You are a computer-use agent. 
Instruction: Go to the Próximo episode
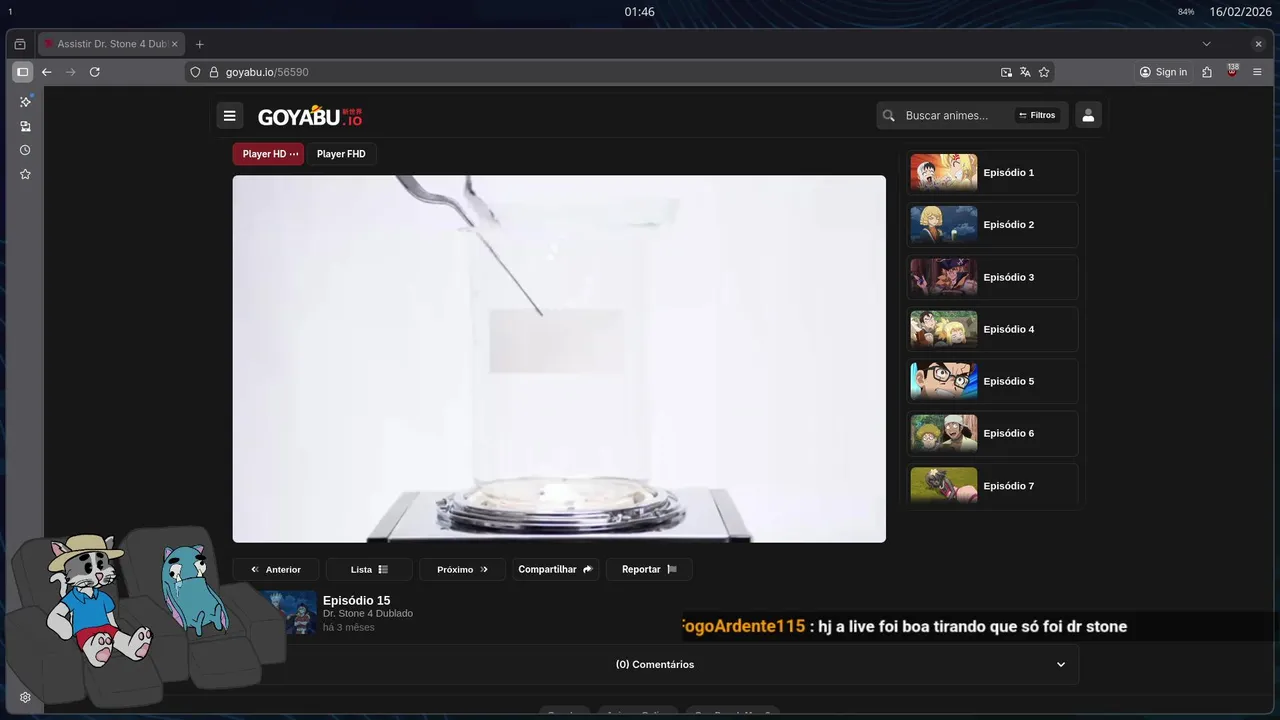click(x=462, y=569)
